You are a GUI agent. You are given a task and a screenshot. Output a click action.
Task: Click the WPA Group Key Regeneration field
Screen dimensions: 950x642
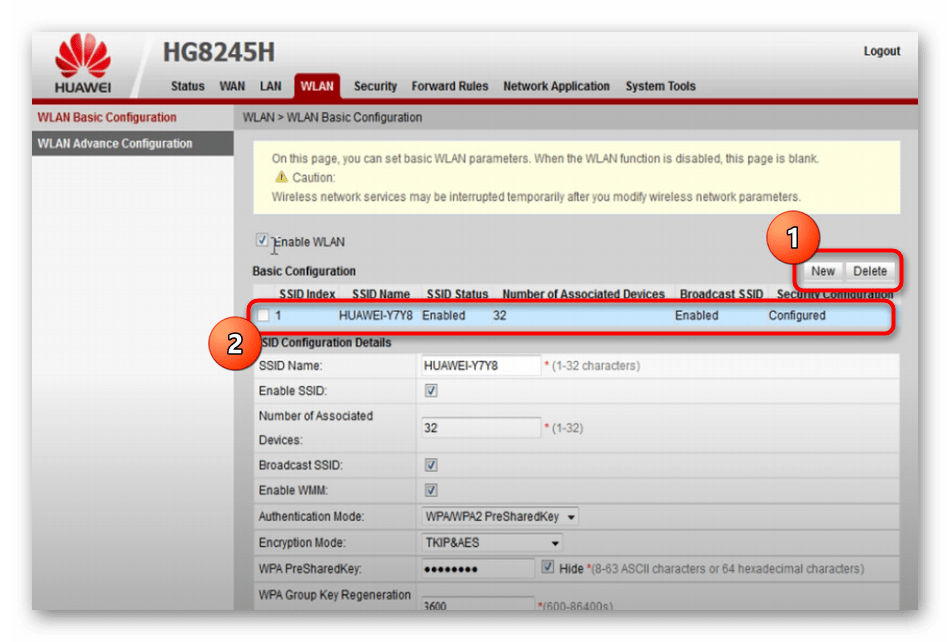click(x=478, y=603)
